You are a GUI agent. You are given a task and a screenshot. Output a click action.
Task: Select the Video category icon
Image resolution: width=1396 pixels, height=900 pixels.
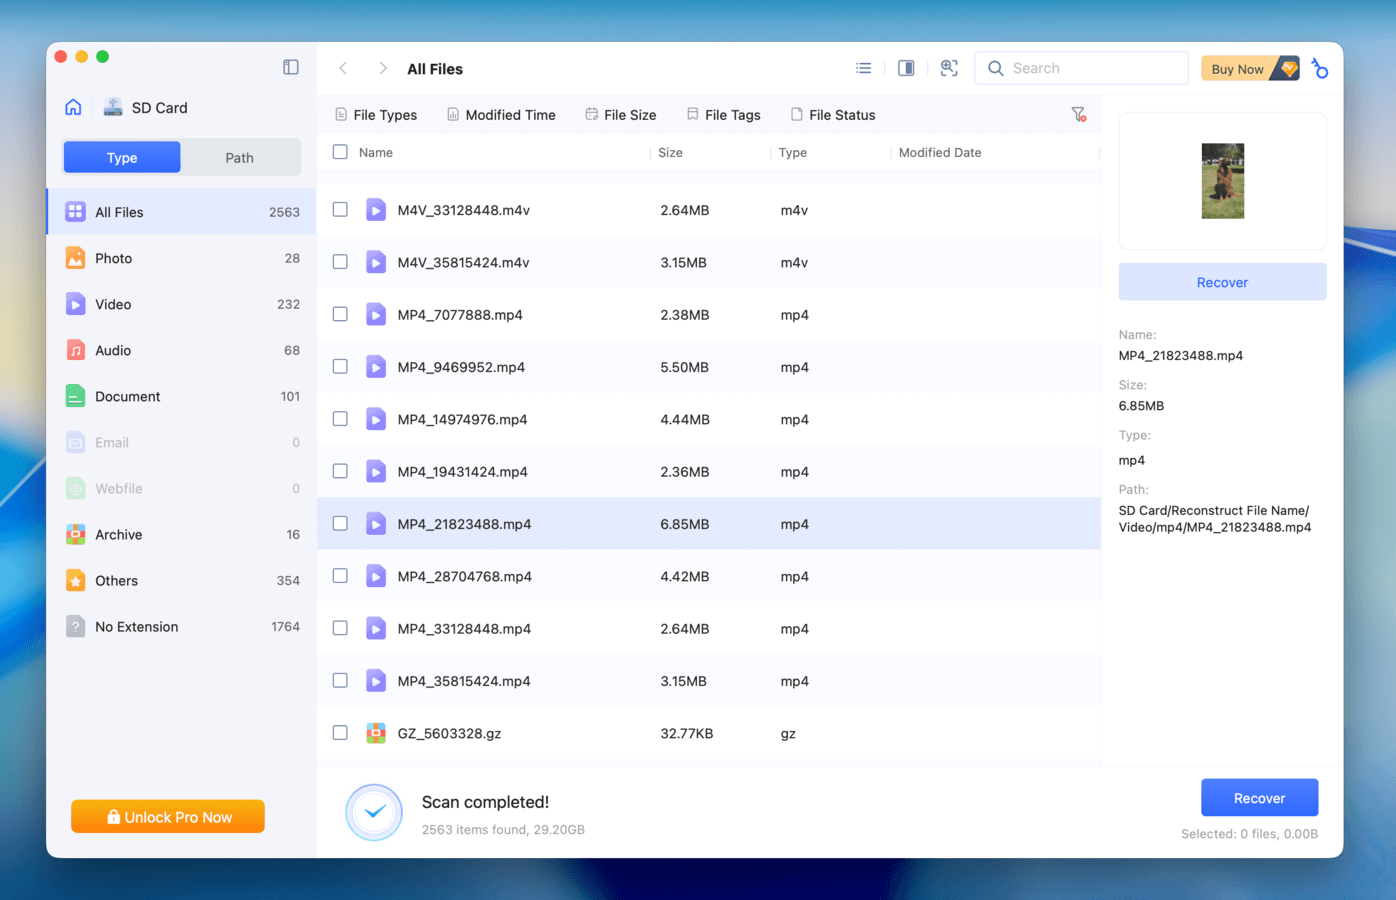(75, 304)
